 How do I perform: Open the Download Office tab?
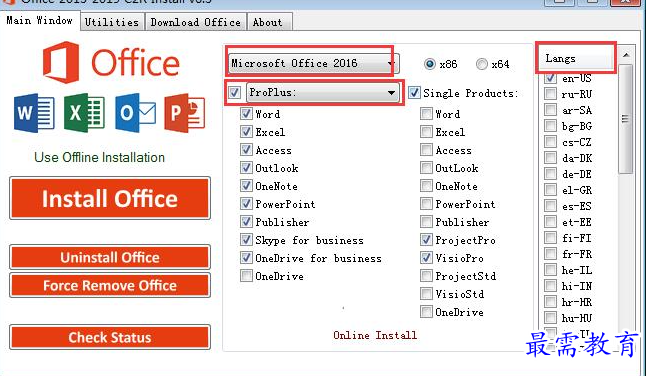click(x=196, y=22)
